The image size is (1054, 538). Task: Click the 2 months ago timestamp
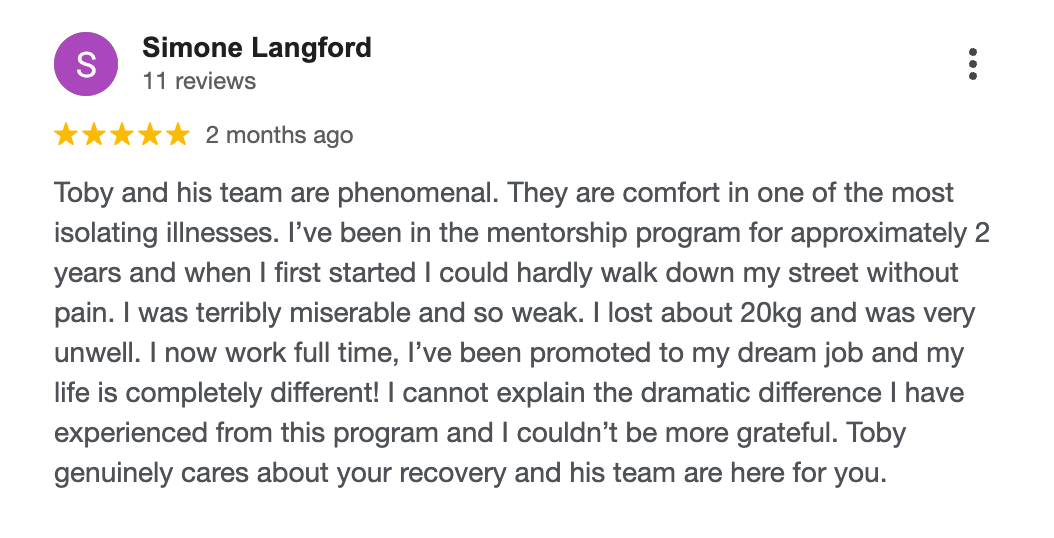coord(279,135)
